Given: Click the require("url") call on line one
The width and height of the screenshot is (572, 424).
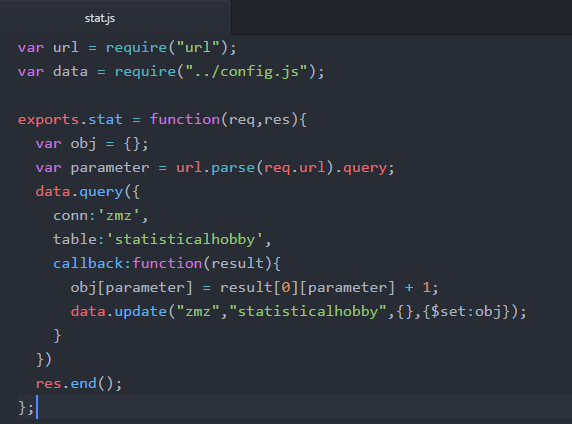Looking at the screenshot, I should coord(167,47).
